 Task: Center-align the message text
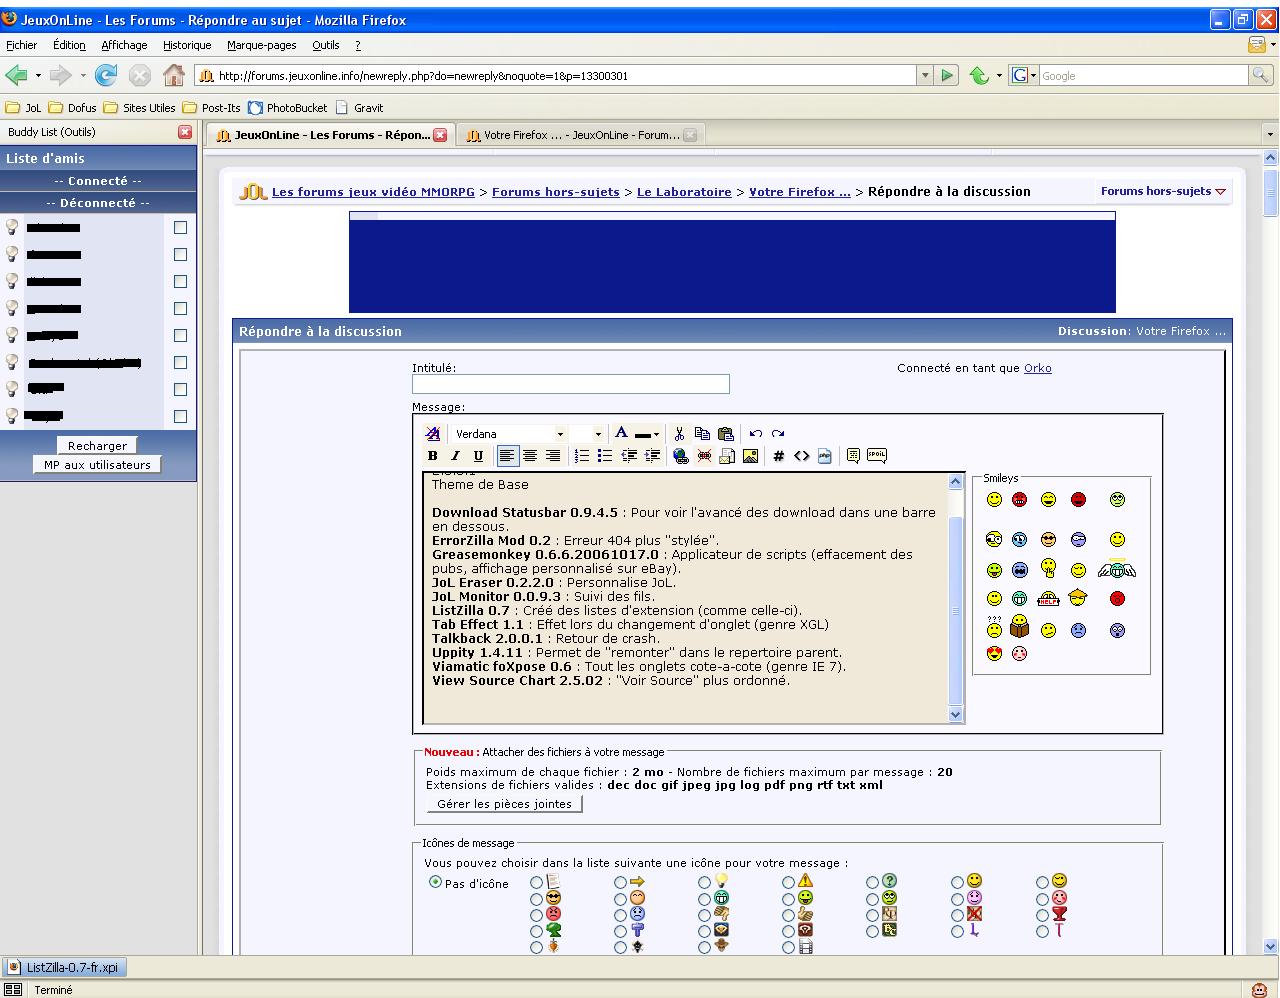coord(530,456)
